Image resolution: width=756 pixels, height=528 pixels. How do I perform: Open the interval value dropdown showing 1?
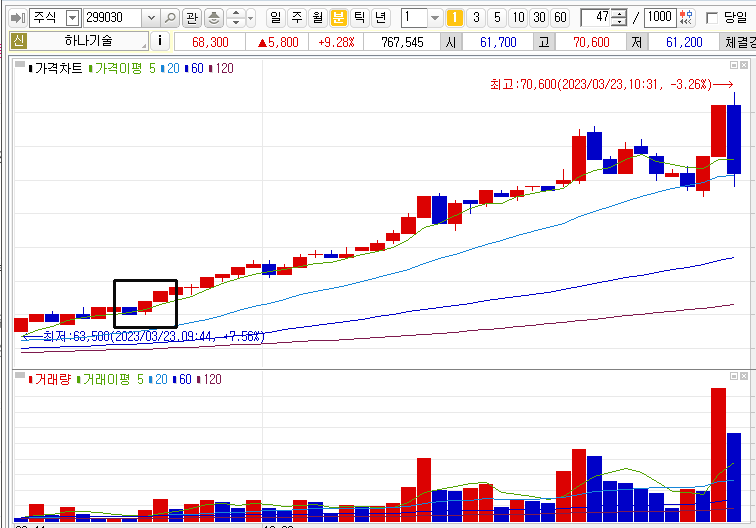click(x=434, y=18)
